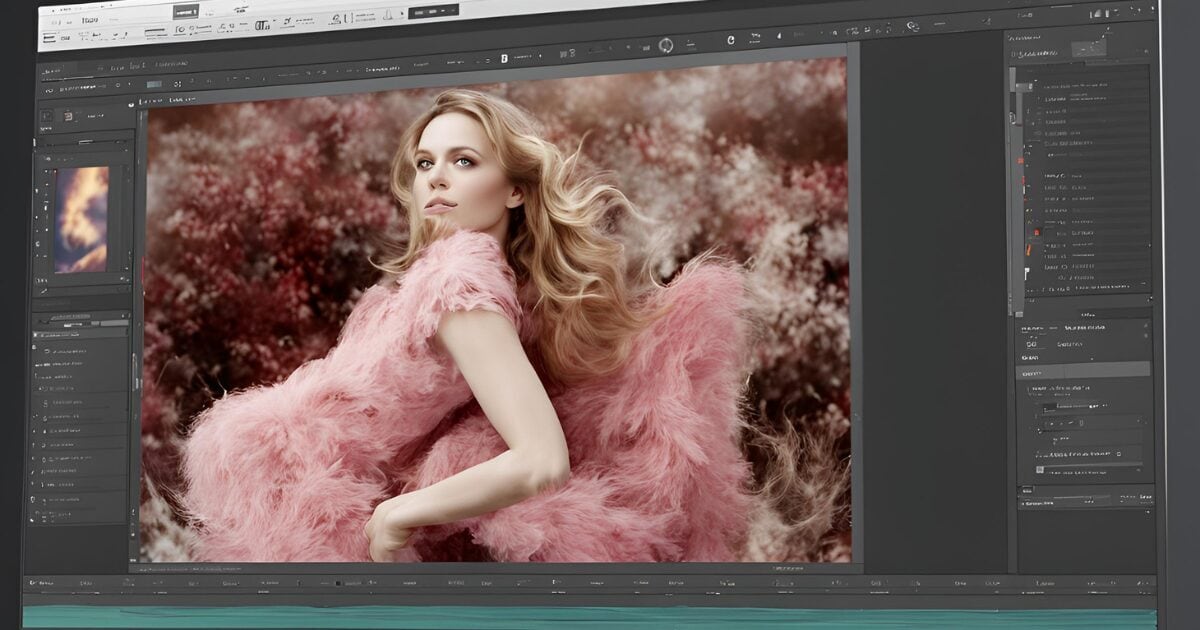
Task: Click the small grey swatch in the options bar
Action: tap(153, 85)
